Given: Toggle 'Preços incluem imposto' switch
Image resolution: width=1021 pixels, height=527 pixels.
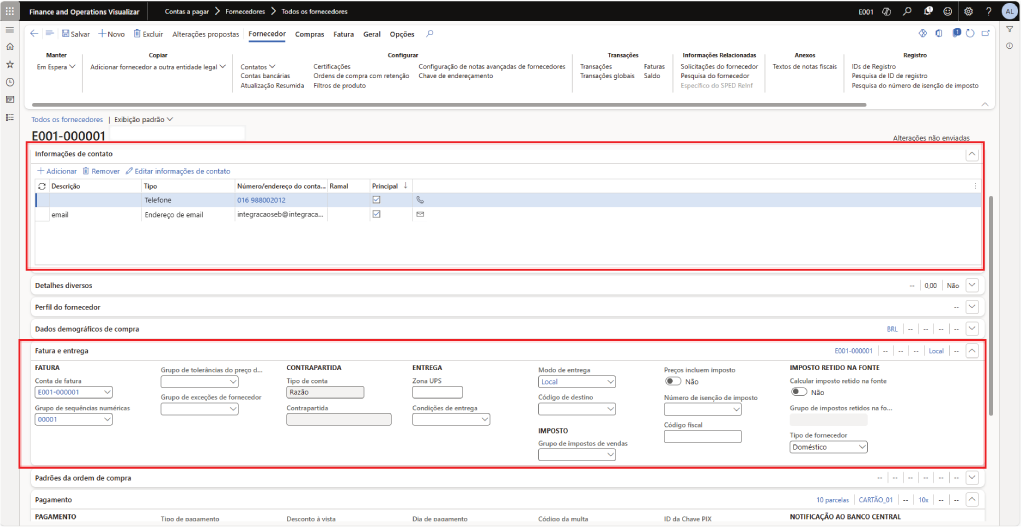Looking at the screenshot, I should click(x=673, y=381).
